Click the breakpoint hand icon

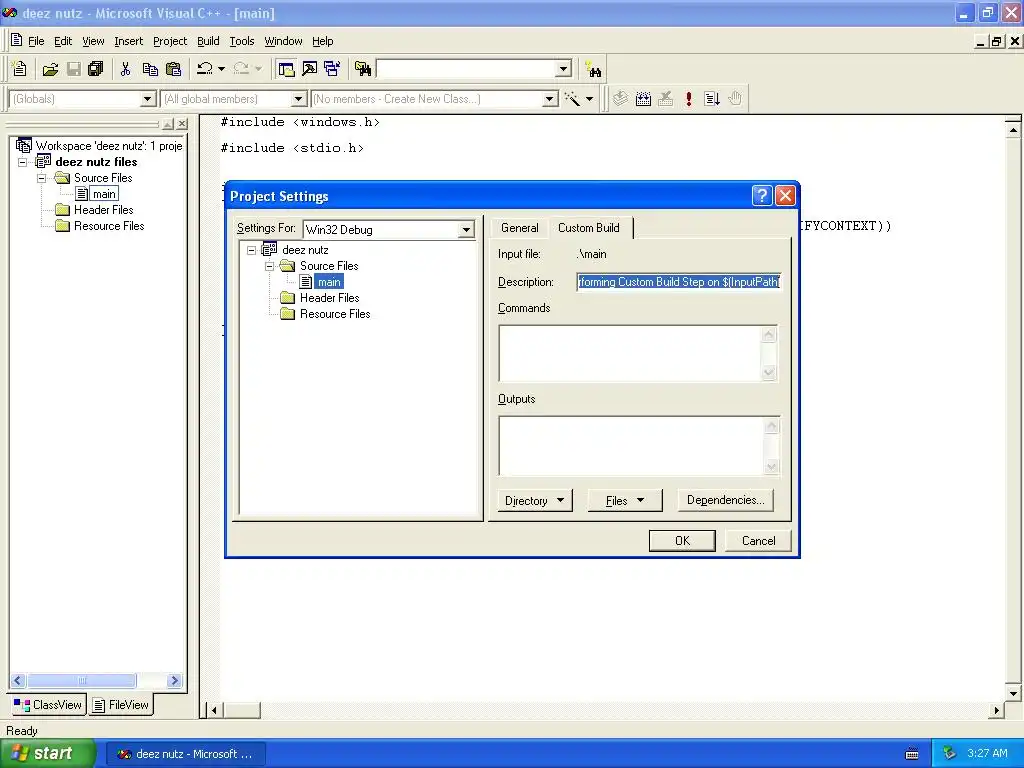(735, 99)
